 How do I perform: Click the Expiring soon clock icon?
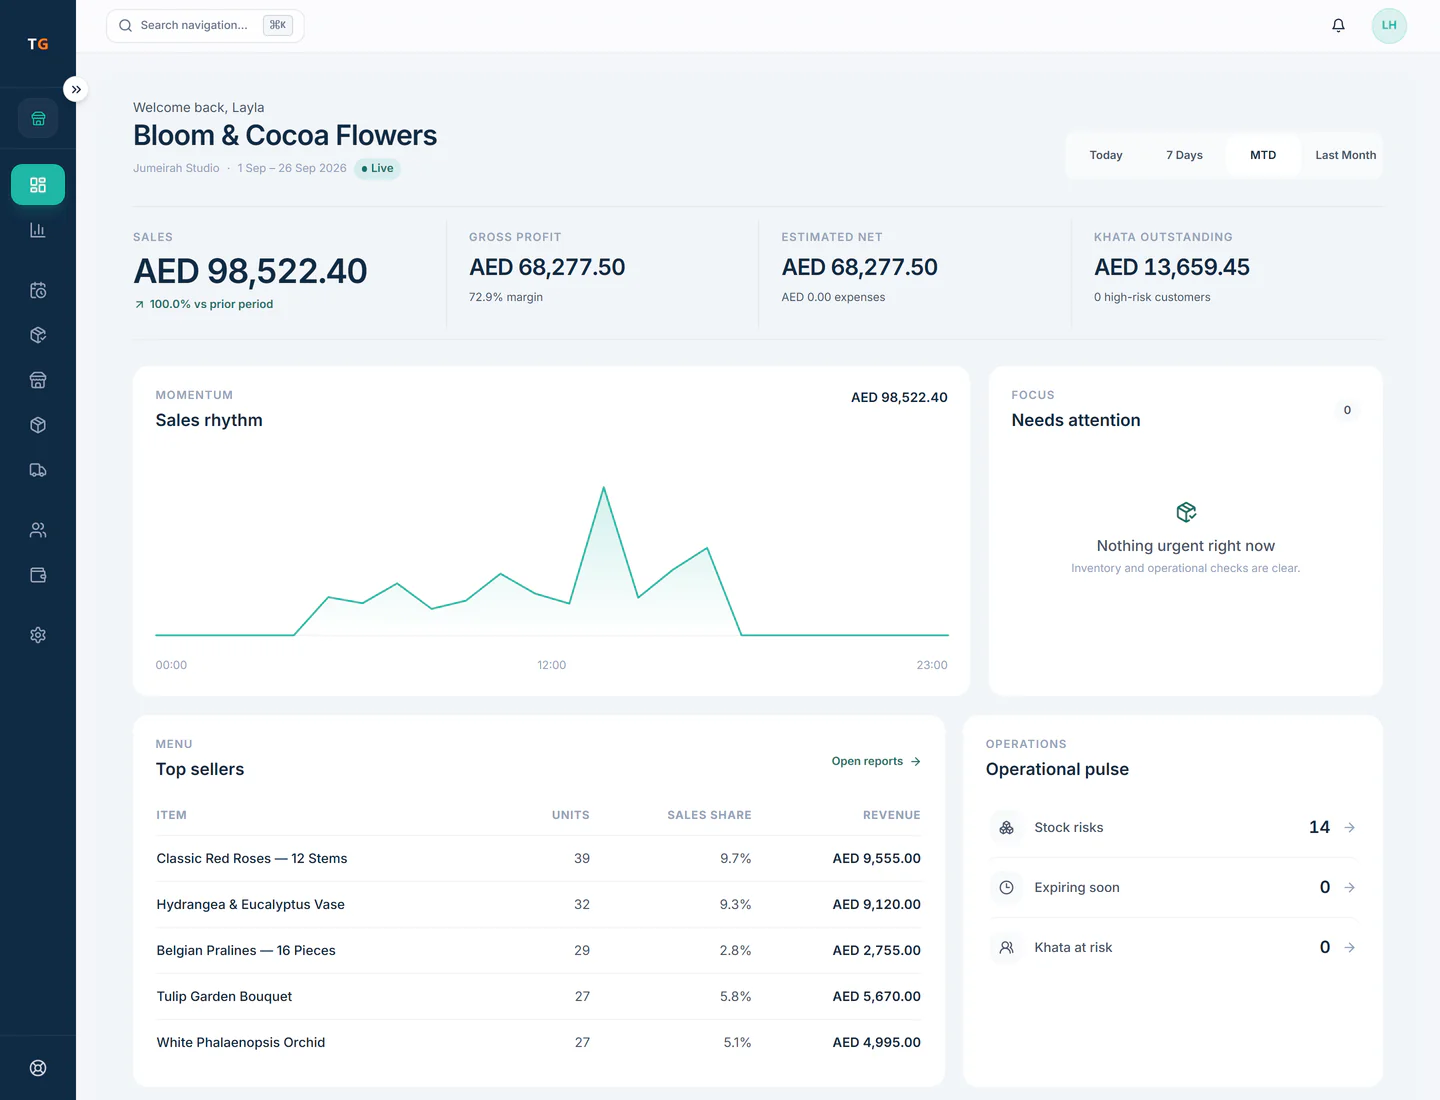(1007, 887)
